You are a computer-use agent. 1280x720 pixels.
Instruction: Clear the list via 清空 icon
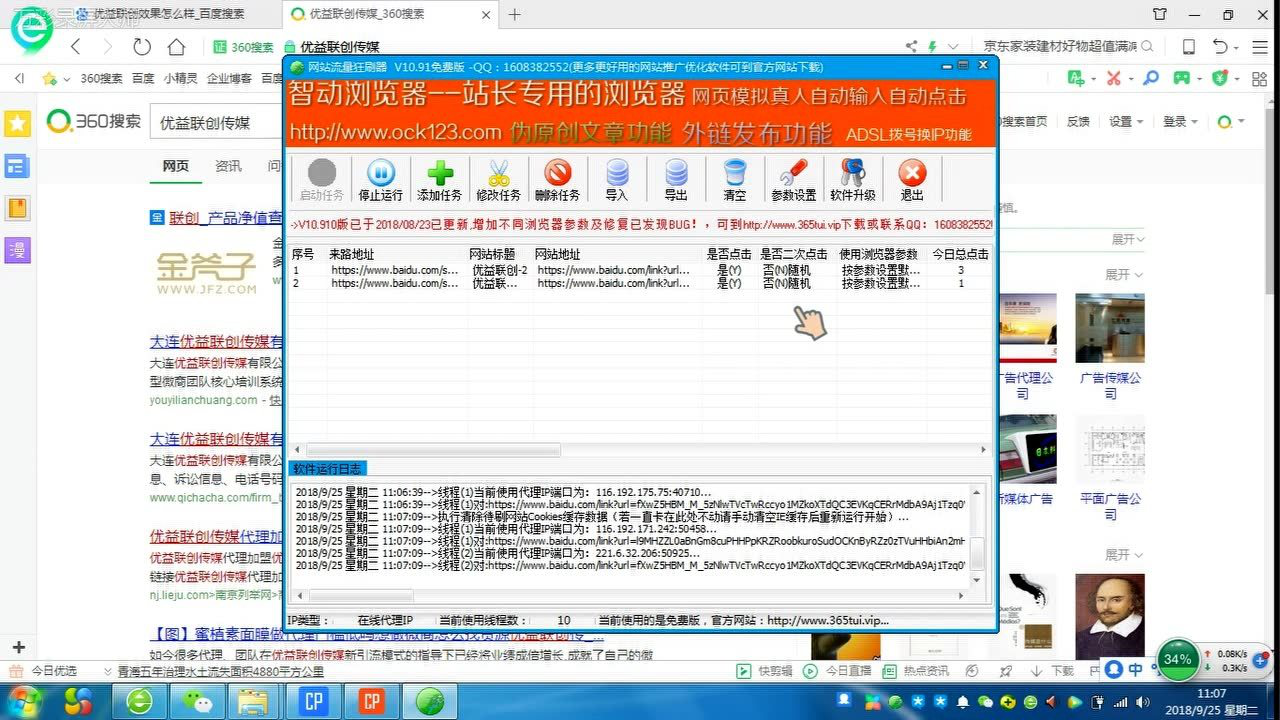click(x=735, y=180)
